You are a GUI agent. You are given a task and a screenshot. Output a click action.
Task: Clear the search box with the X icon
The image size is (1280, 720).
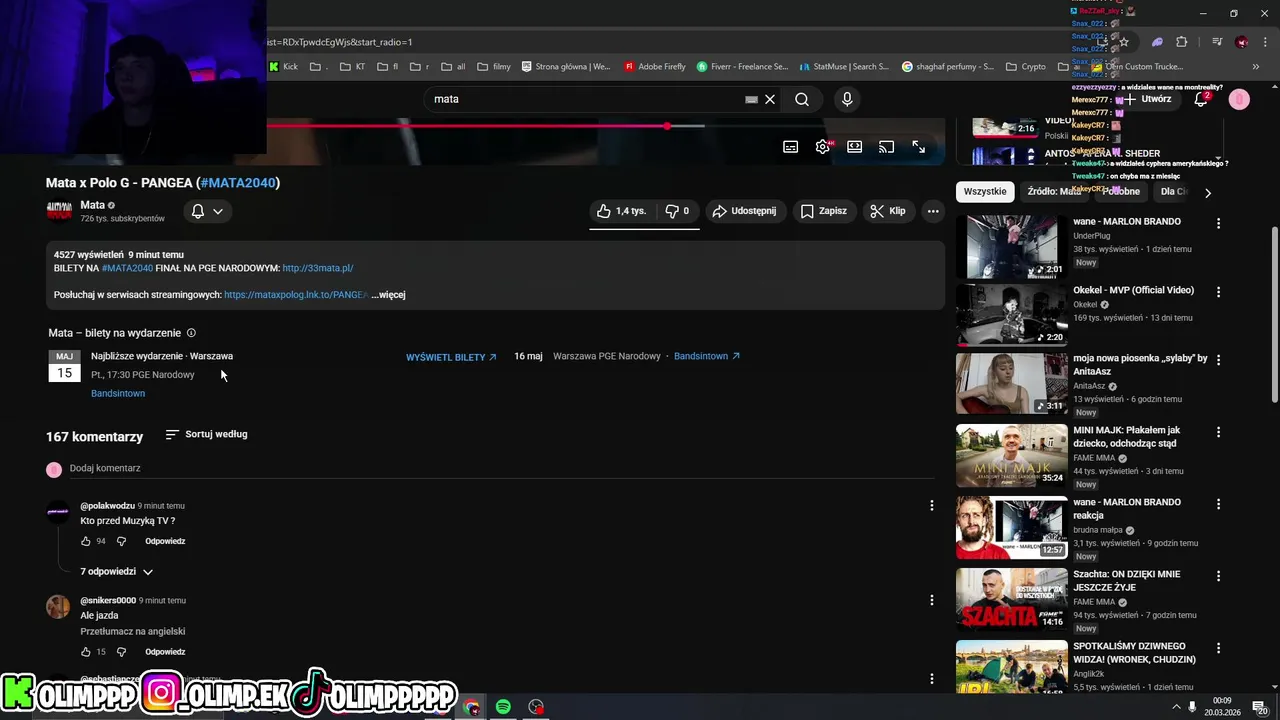coord(770,99)
